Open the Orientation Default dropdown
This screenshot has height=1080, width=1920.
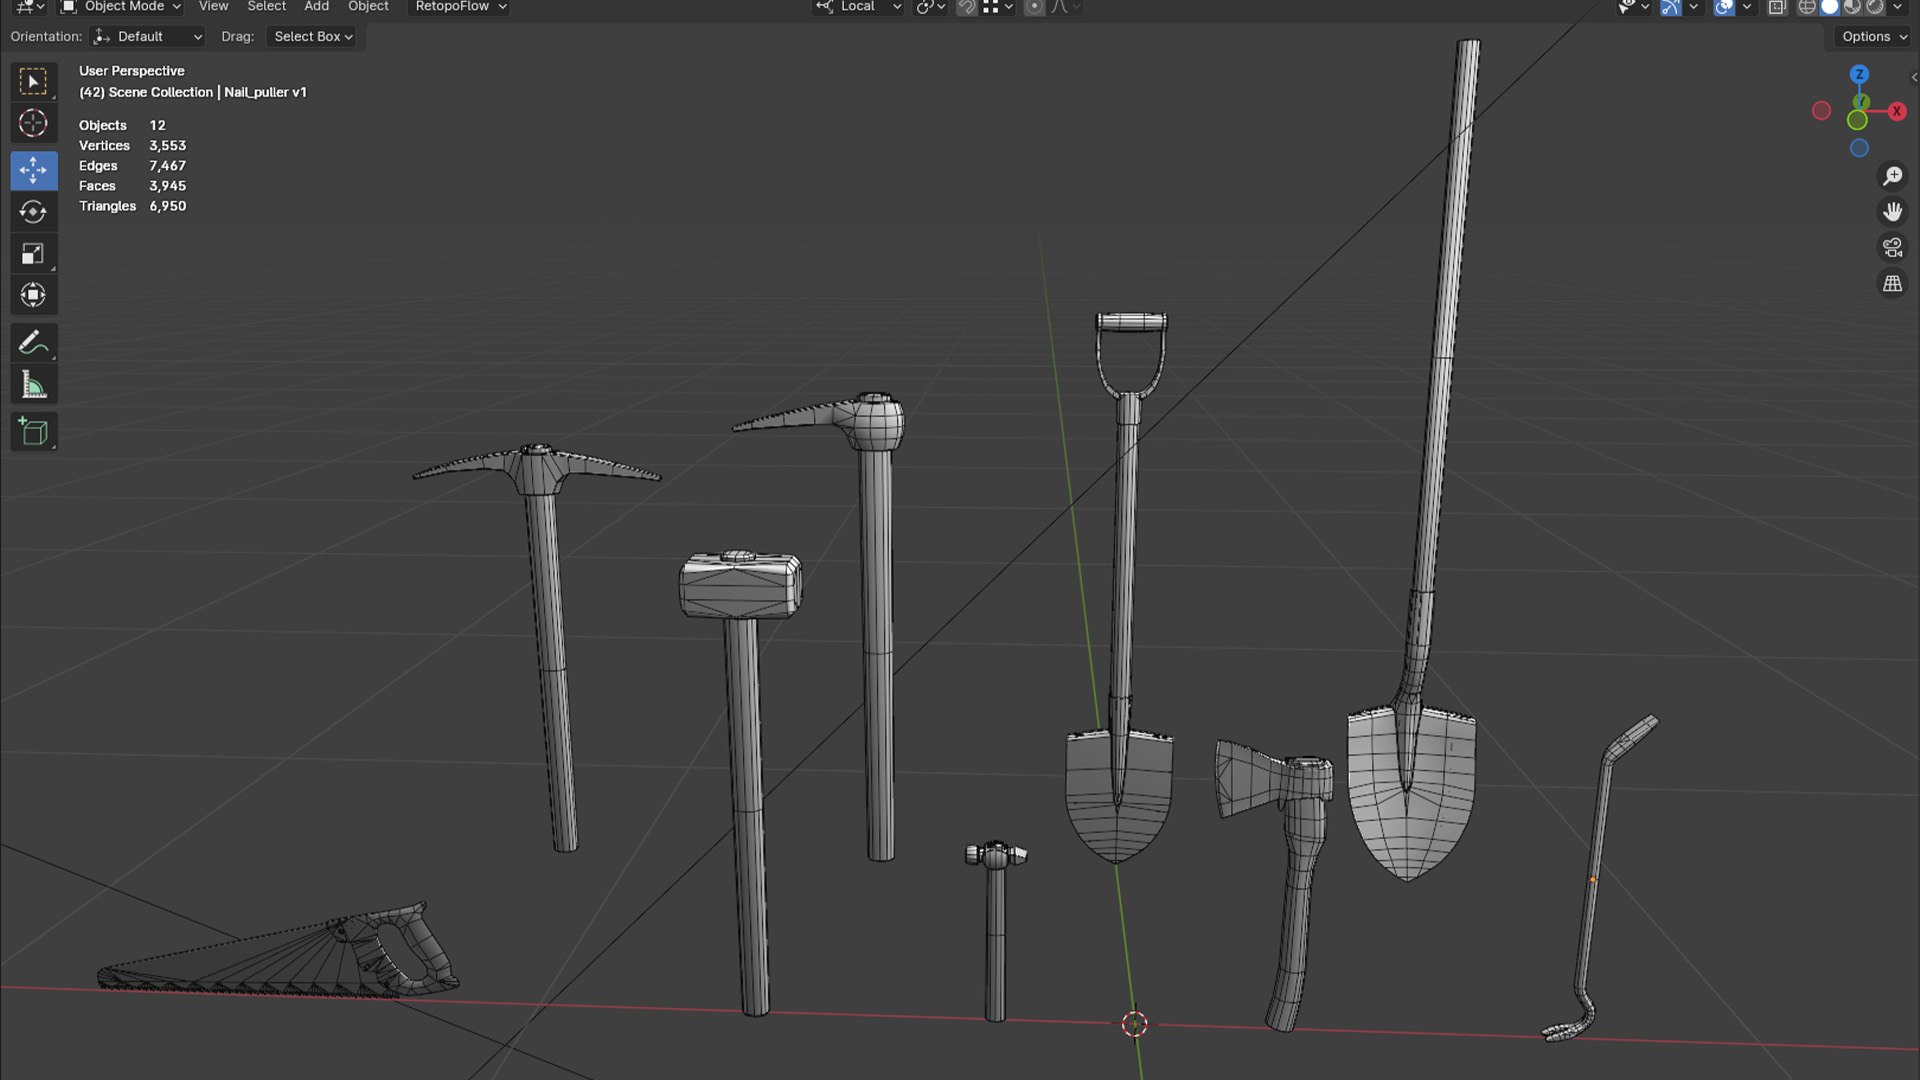[x=147, y=36]
